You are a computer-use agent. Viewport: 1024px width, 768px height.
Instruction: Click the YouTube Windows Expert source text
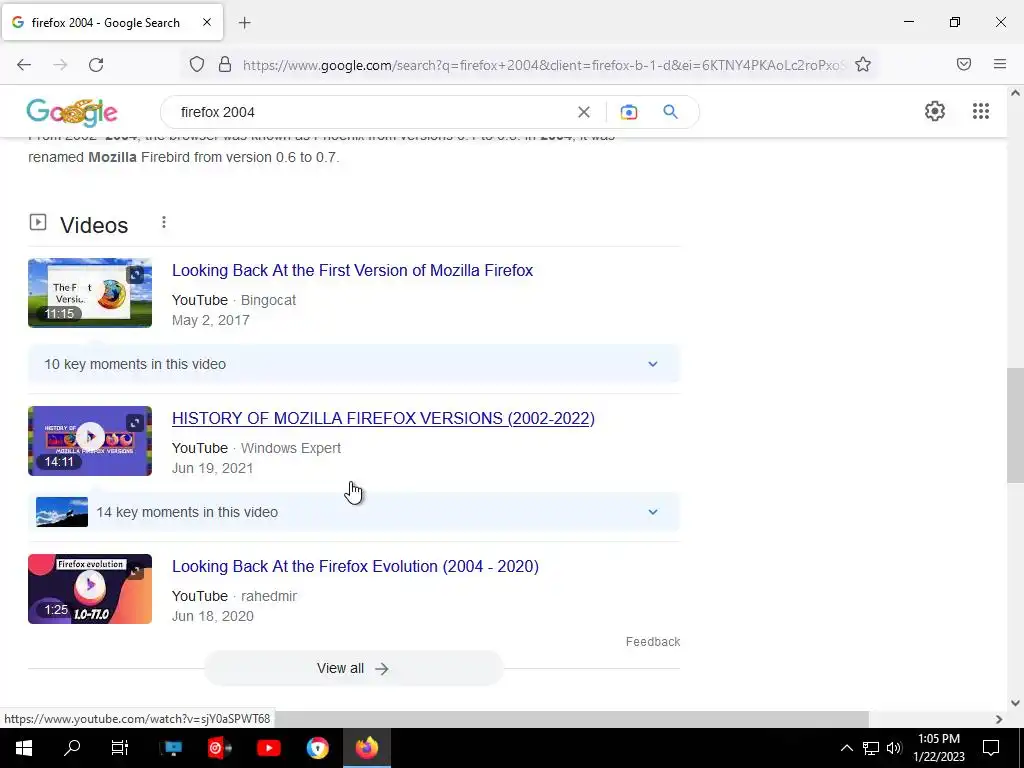[x=256, y=448]
